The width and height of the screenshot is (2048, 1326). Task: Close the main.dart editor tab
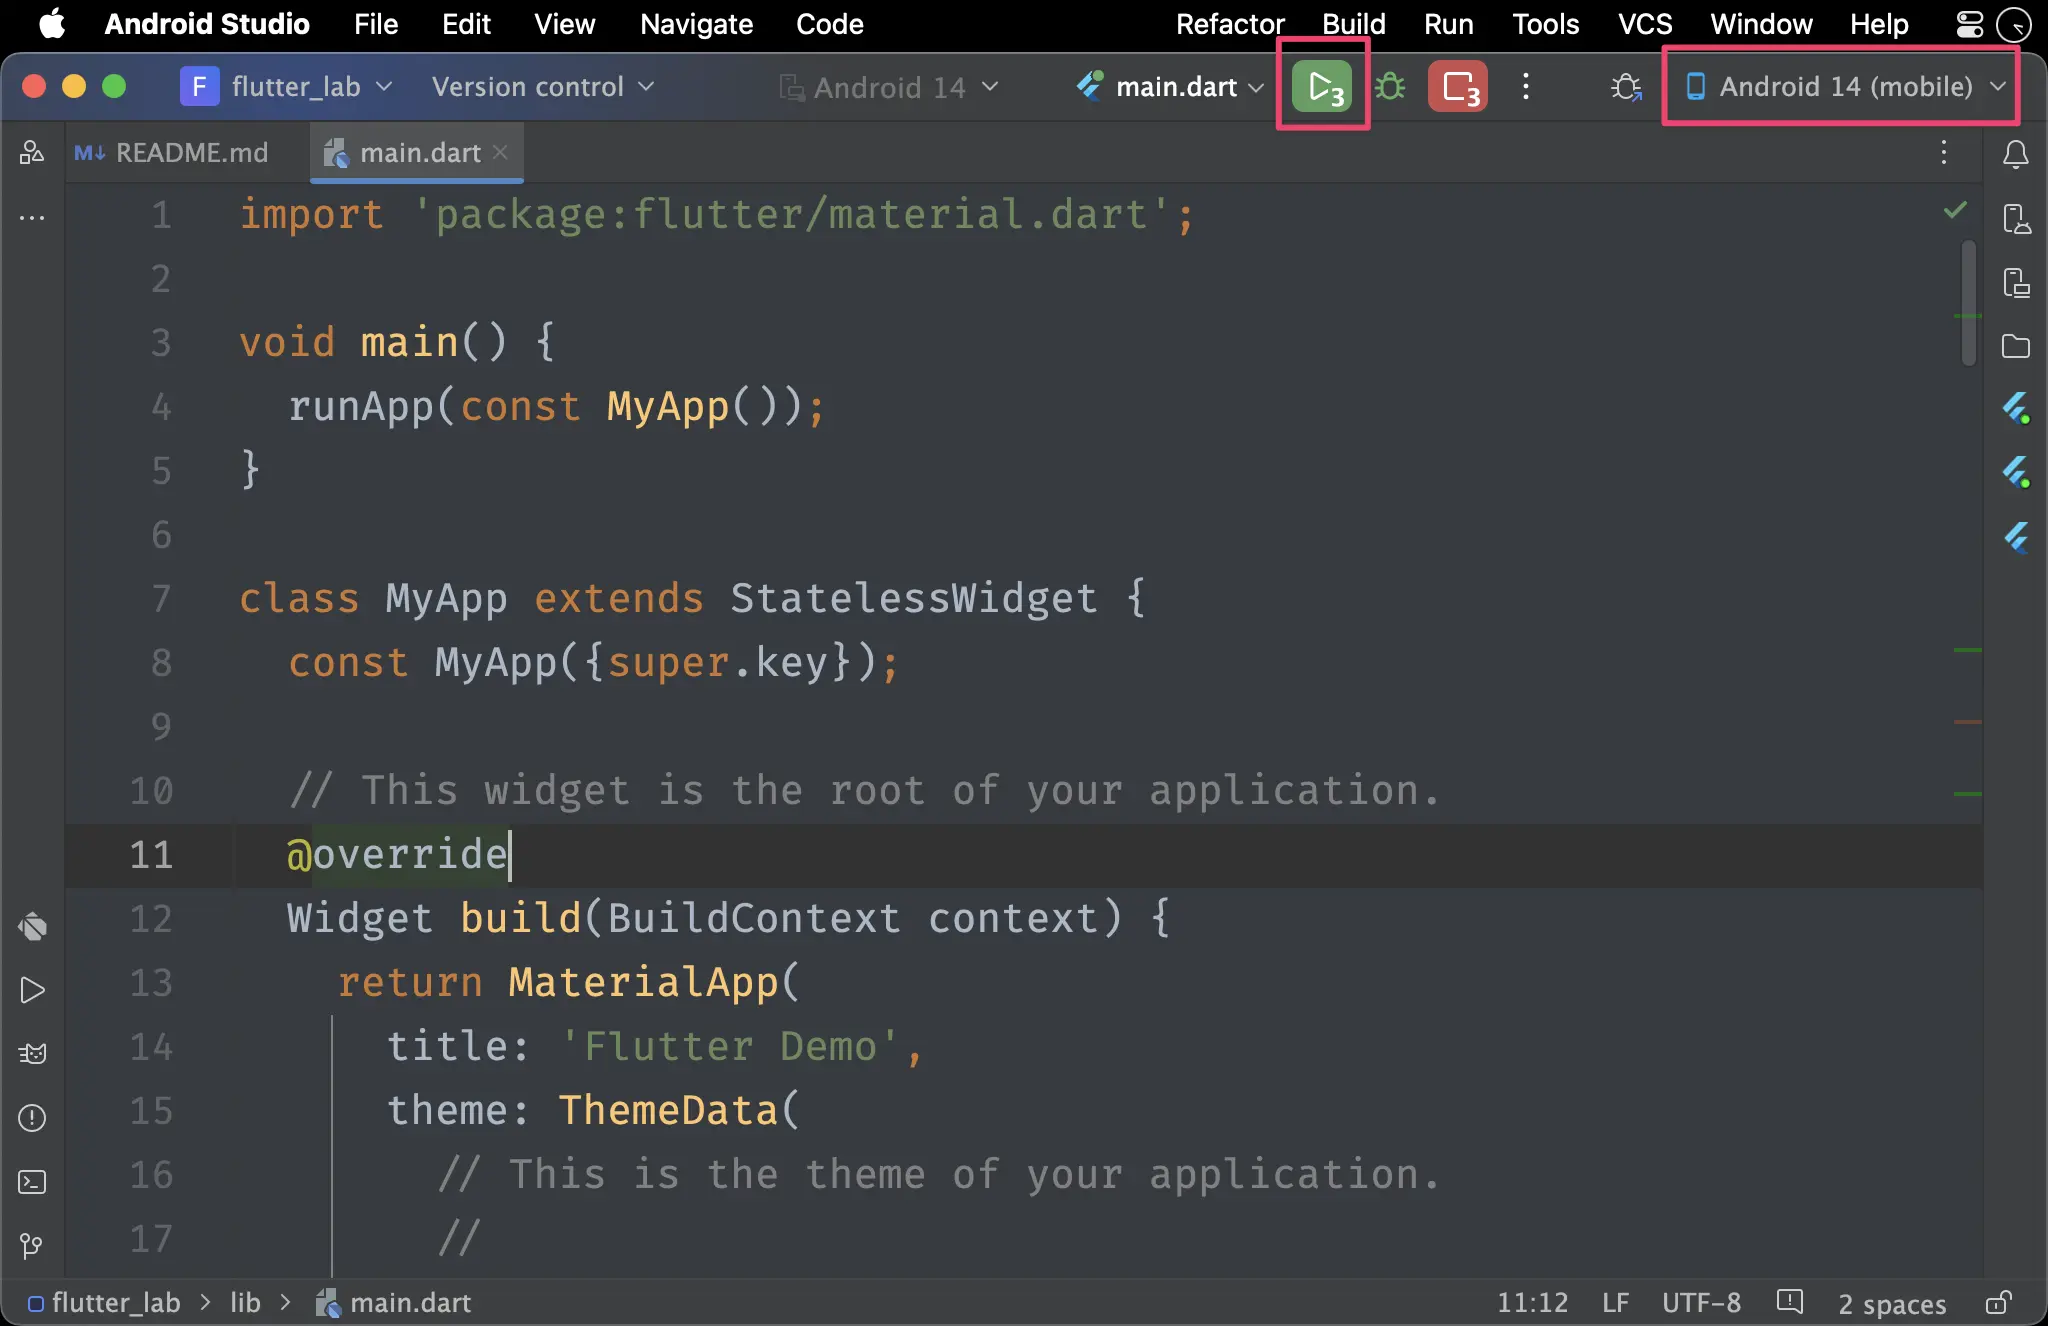coord(501,152)
